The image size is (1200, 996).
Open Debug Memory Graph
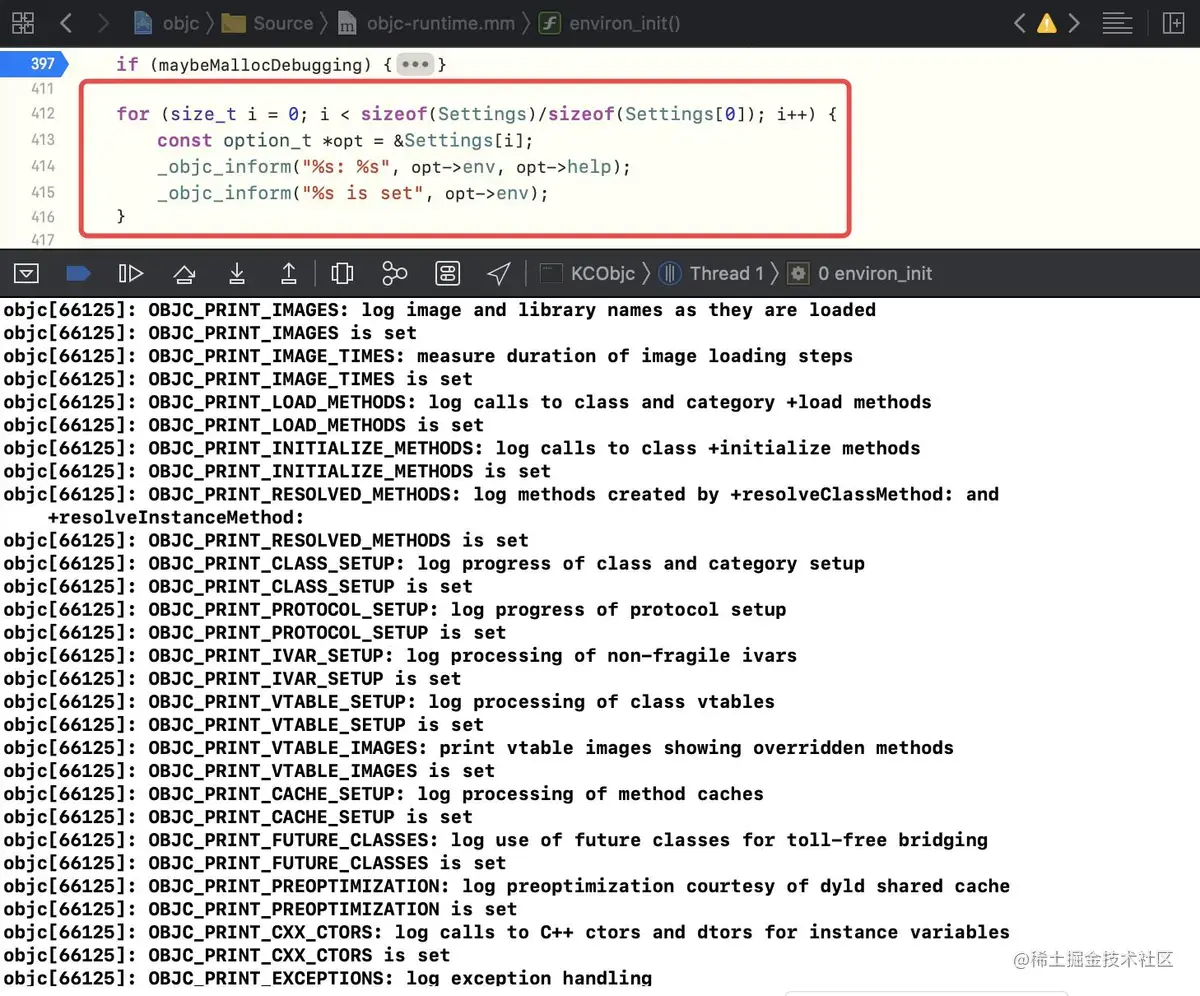click(x=395, y=273)
